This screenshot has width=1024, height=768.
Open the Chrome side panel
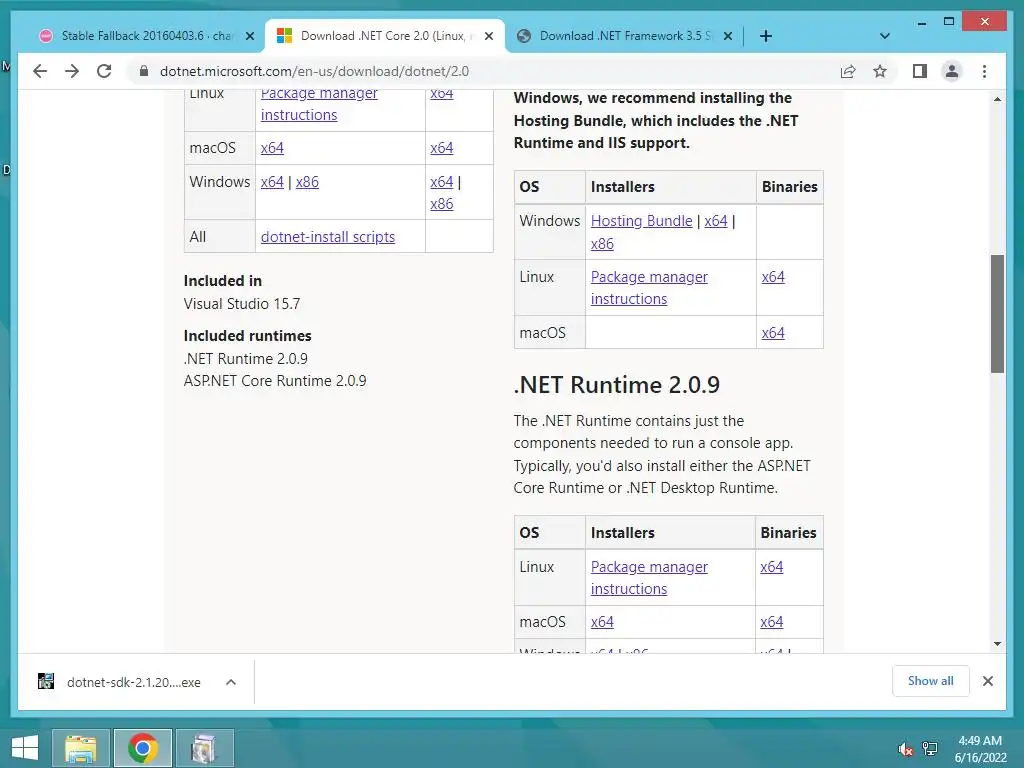click(920, 71)
